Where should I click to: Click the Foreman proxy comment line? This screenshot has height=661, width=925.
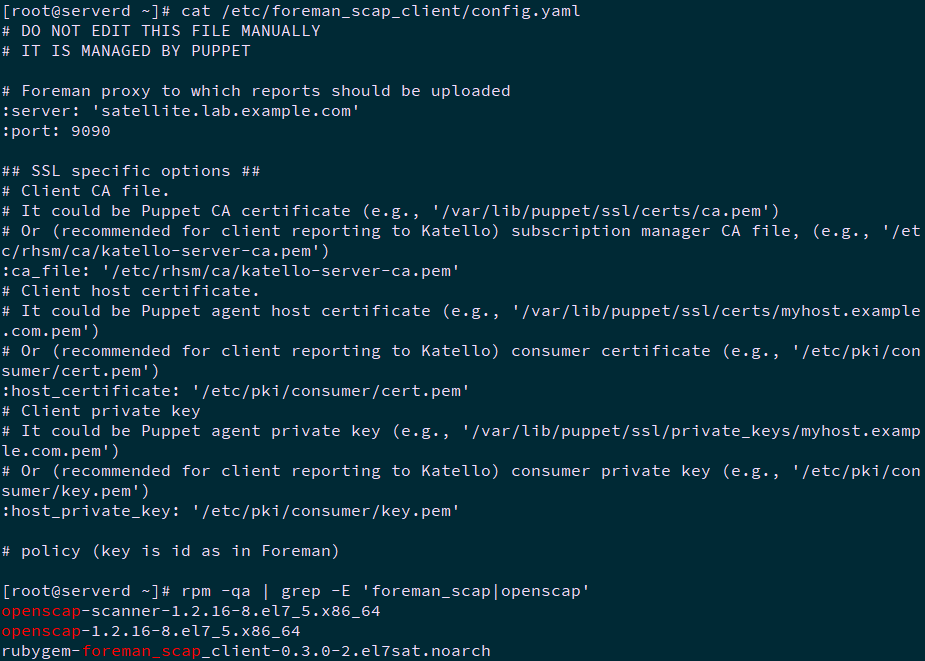click(x=255, y=90)
